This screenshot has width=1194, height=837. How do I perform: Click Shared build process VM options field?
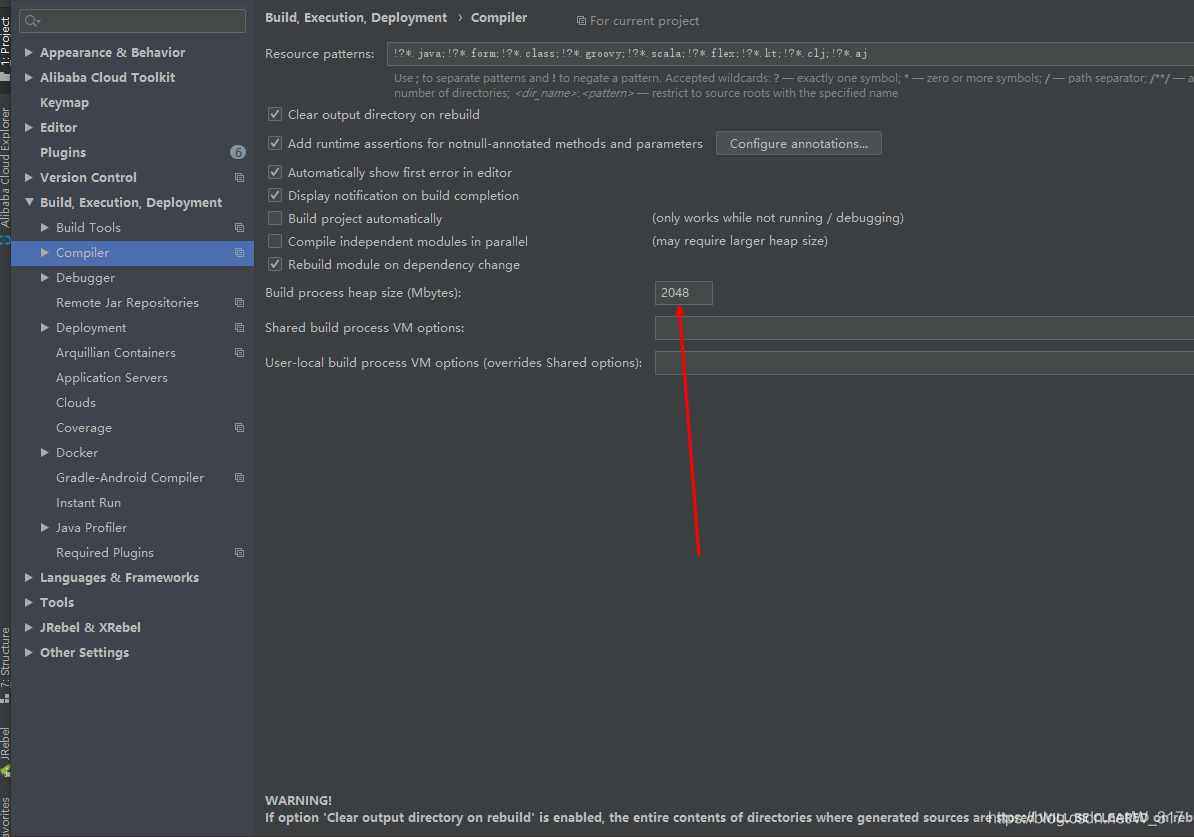(924, 327)
